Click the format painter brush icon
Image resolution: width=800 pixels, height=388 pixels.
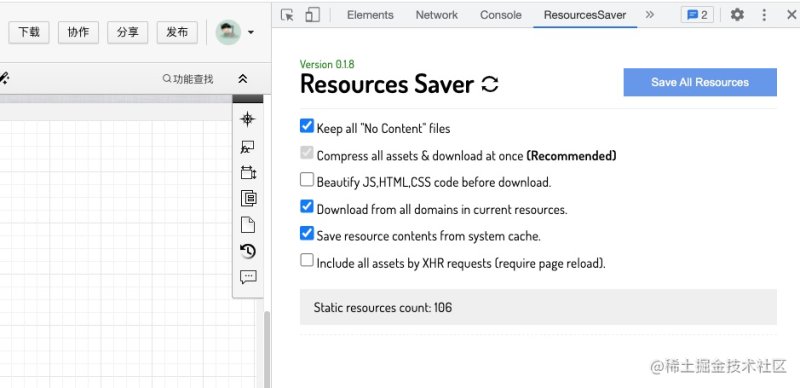tap(4, 78)
